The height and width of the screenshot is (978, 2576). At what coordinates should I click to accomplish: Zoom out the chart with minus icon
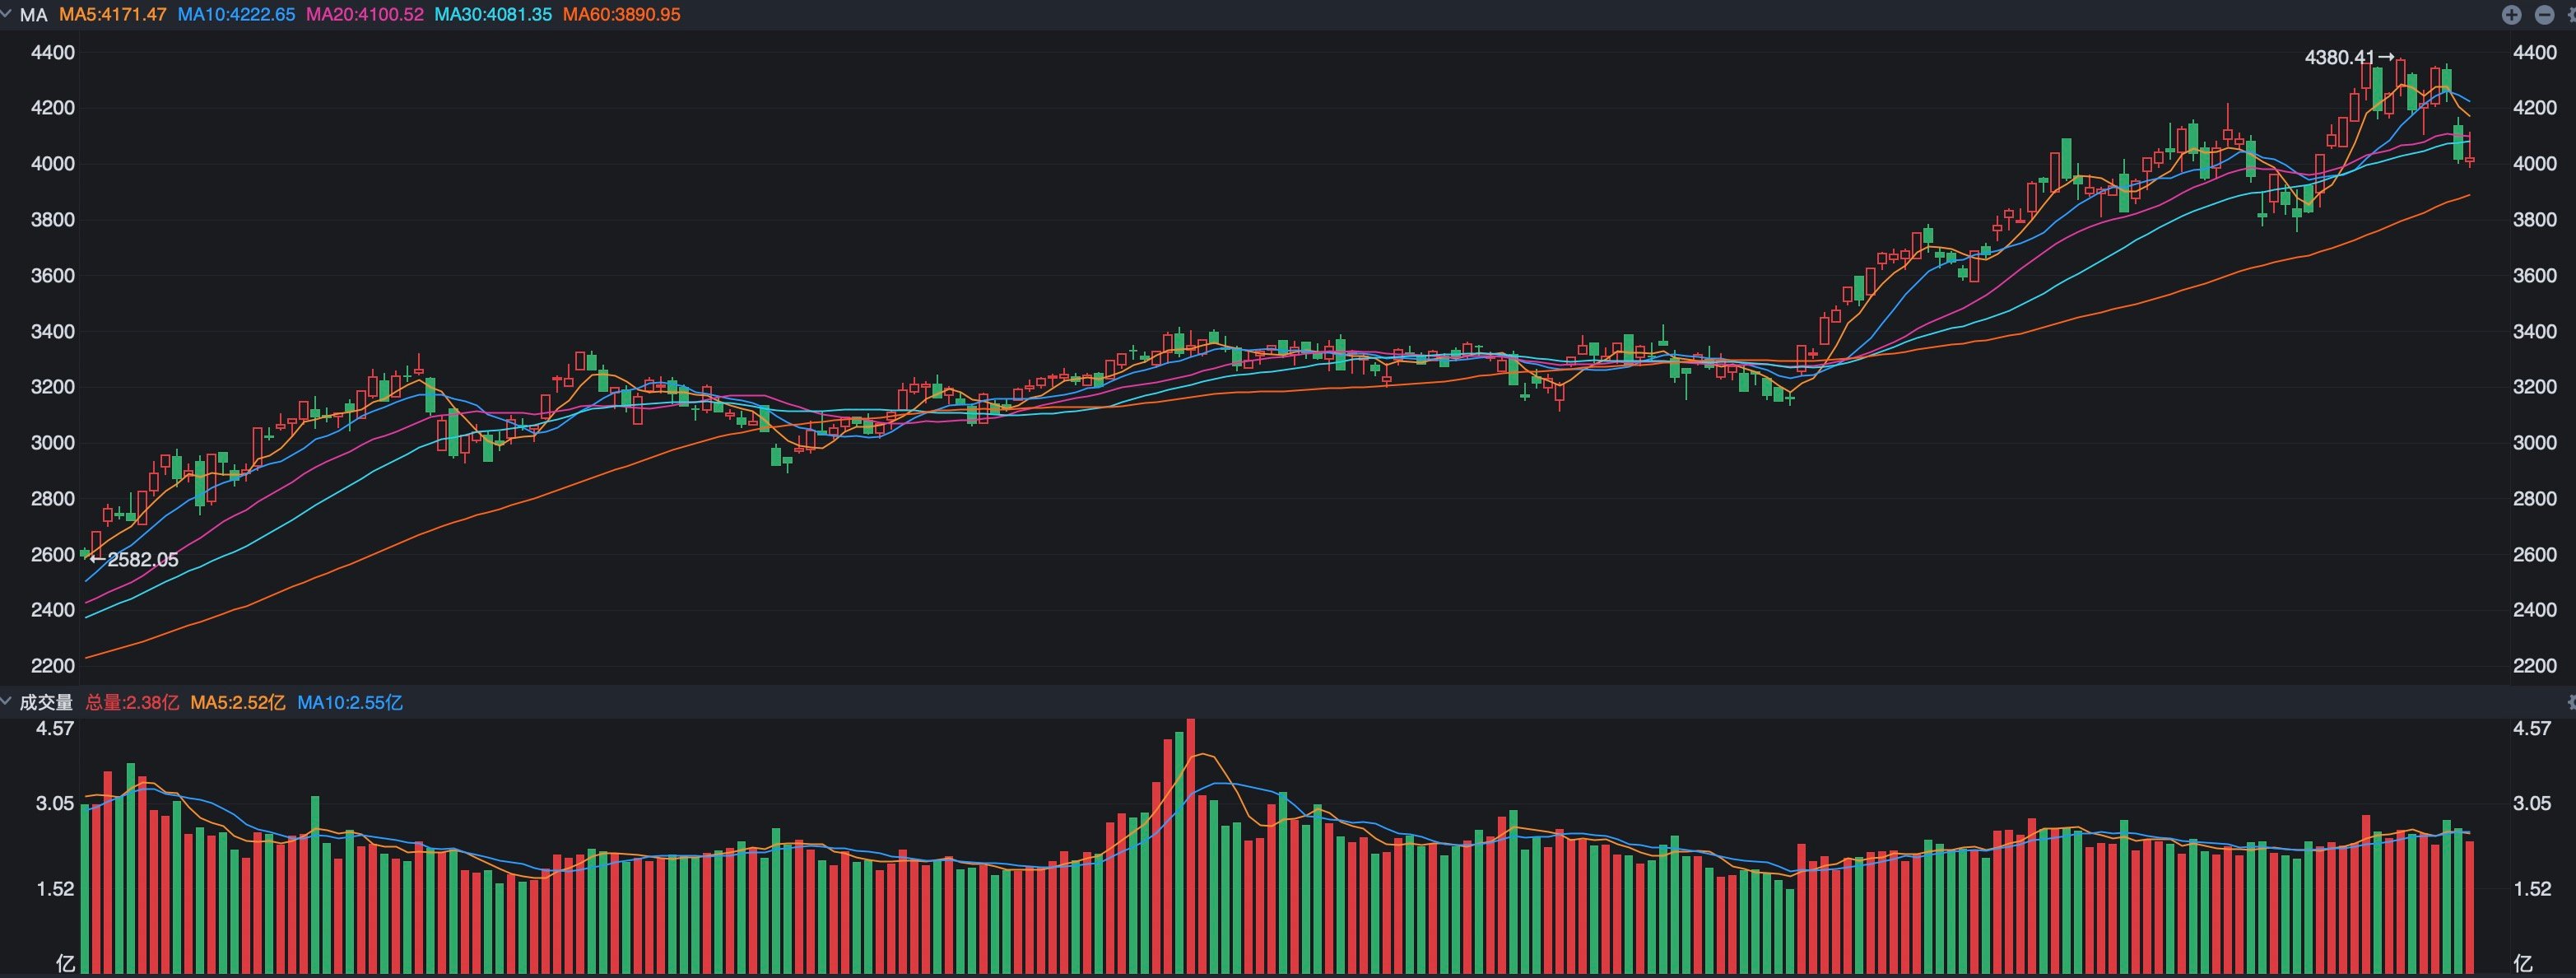2545,14
